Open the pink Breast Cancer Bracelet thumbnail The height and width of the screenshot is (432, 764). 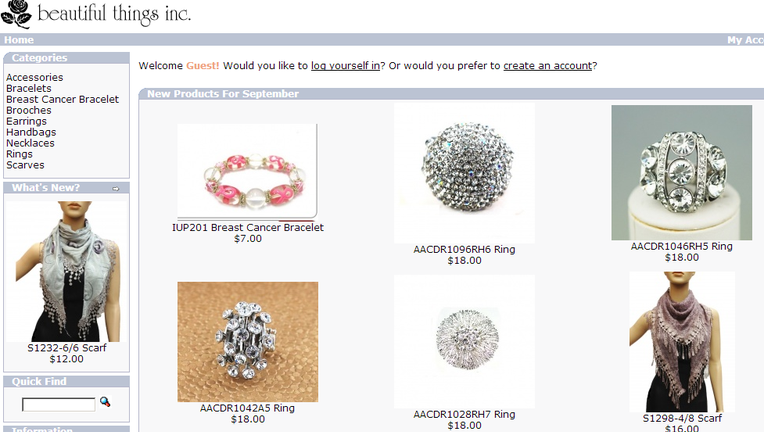248,170
